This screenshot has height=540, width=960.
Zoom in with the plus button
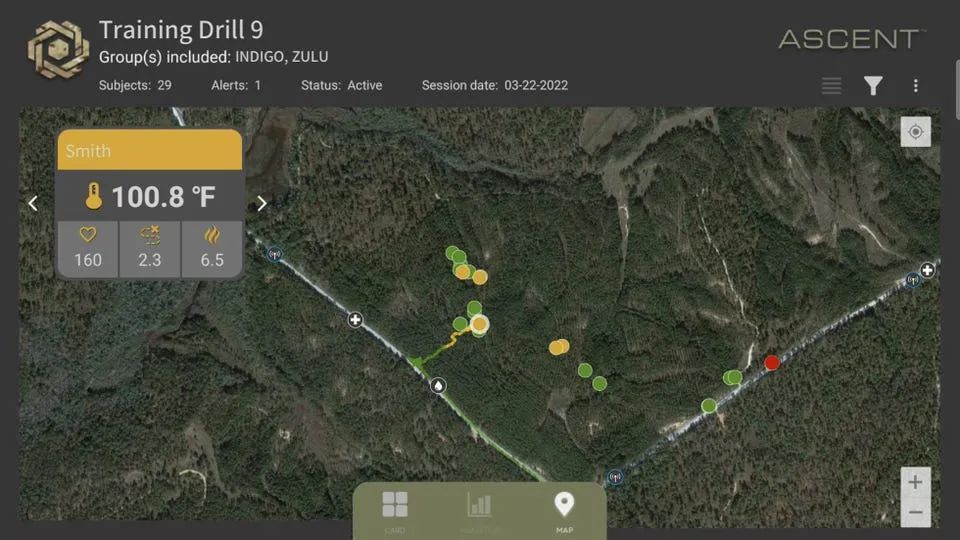pyautogui.click(x=915, y=482)
